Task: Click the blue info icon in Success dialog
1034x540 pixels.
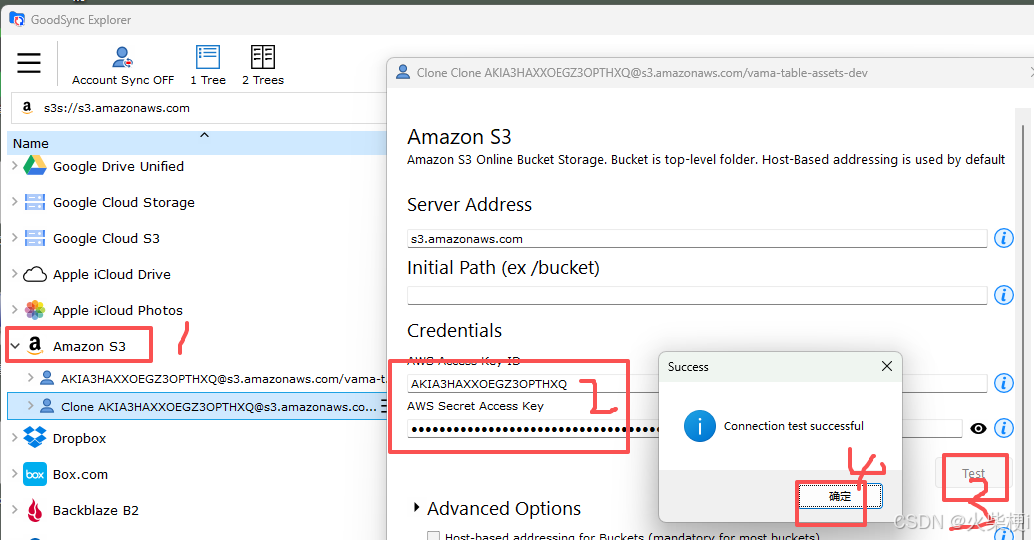Action: pos(699,426)
